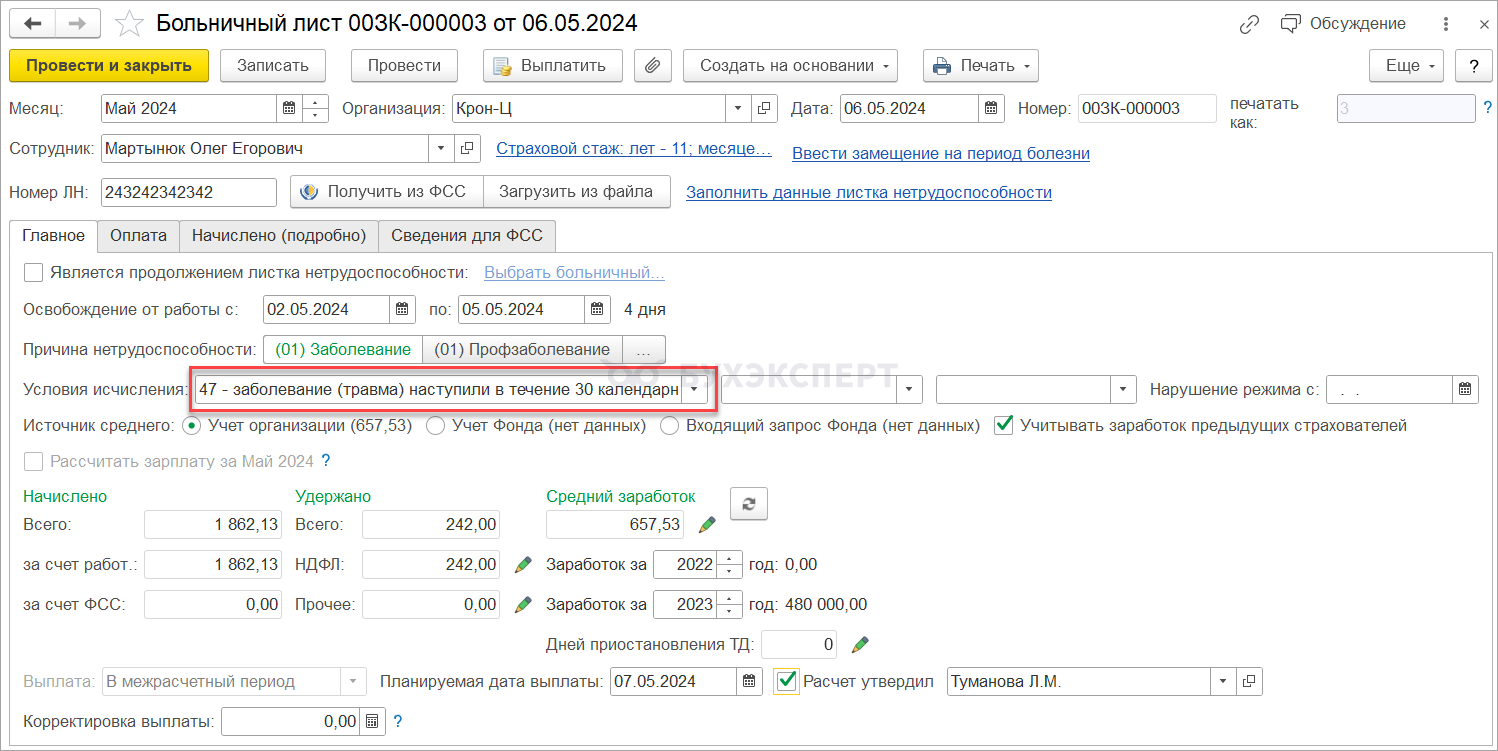Viewport: 1498px width, 751px height.
Task: Choose (01) Заболевание disability reason
Action: [343, 350]
